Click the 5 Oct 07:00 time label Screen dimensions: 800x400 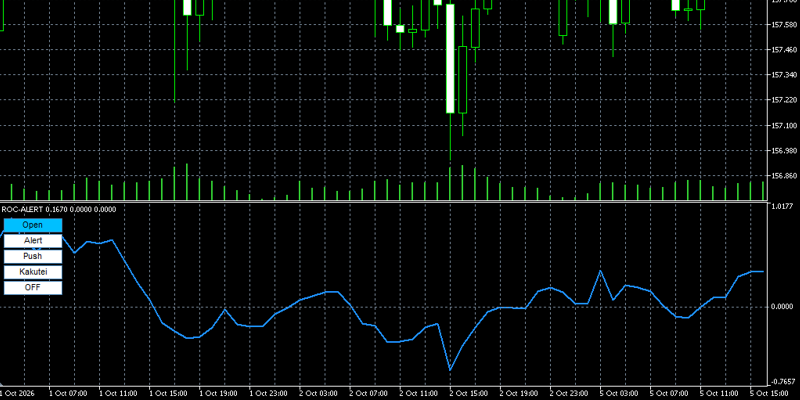668,393
